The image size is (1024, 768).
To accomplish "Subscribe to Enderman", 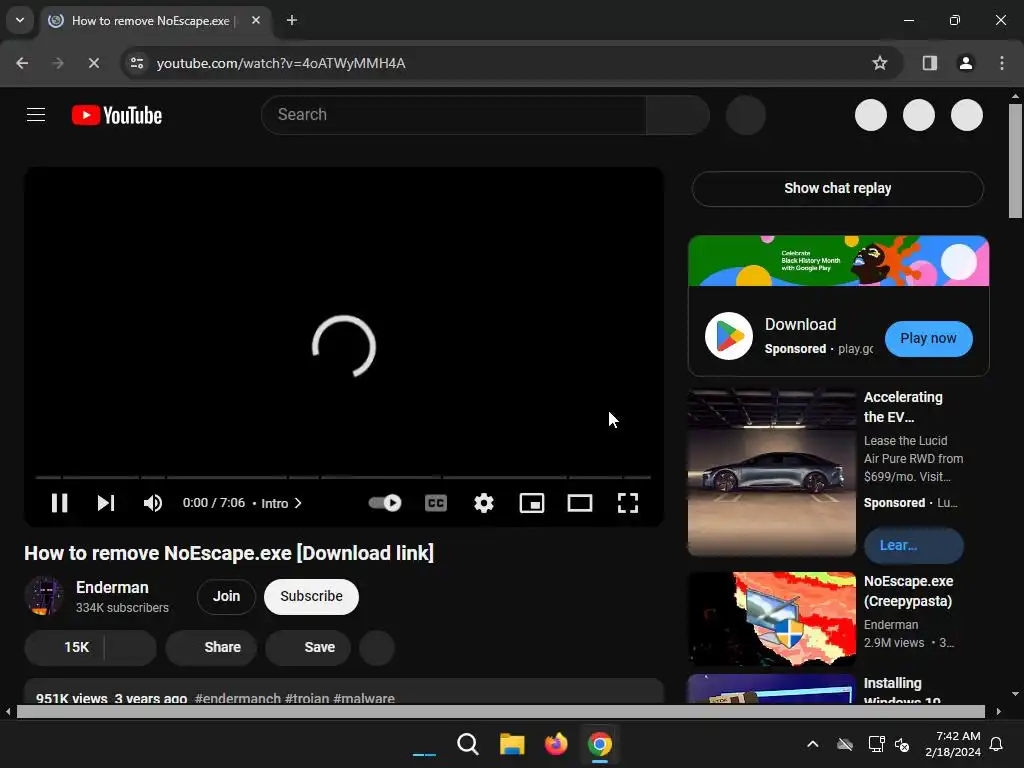I will (312, 596).
